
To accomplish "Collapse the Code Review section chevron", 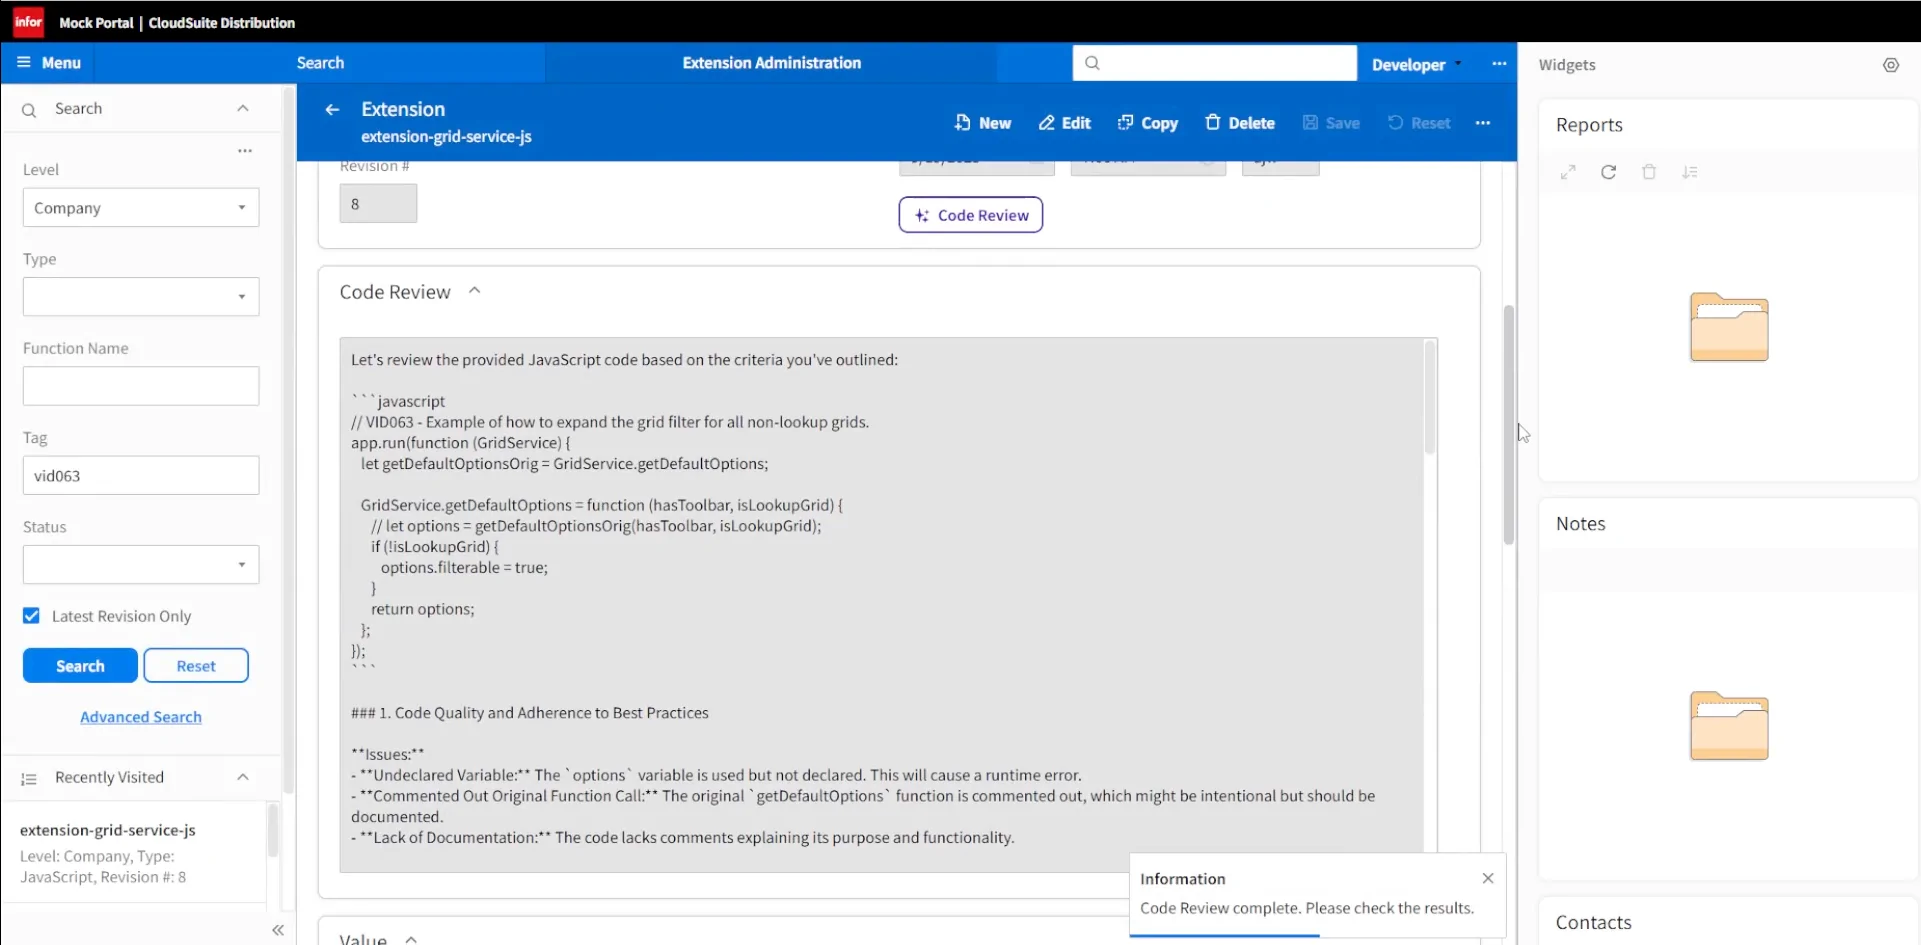I will (474, 290).
